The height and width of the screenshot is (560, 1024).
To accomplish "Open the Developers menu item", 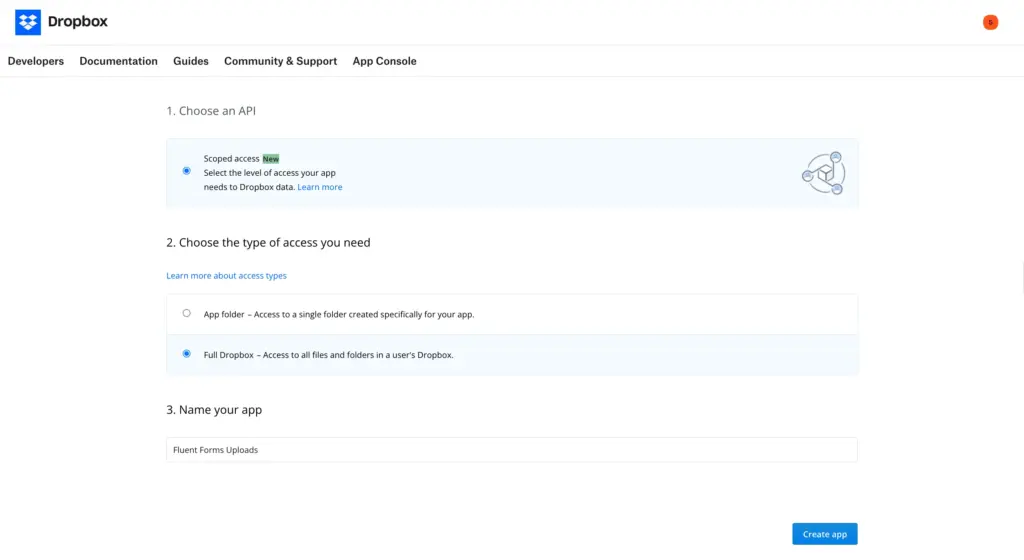I will [x=36, y=61].
